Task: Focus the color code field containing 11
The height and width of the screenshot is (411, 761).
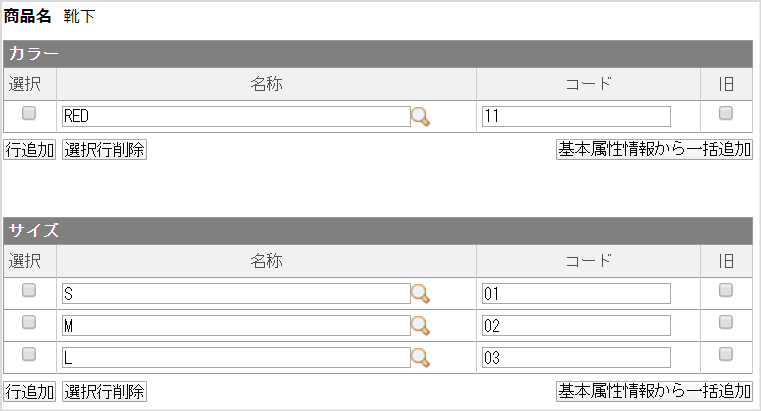Action: click(576, 116)
